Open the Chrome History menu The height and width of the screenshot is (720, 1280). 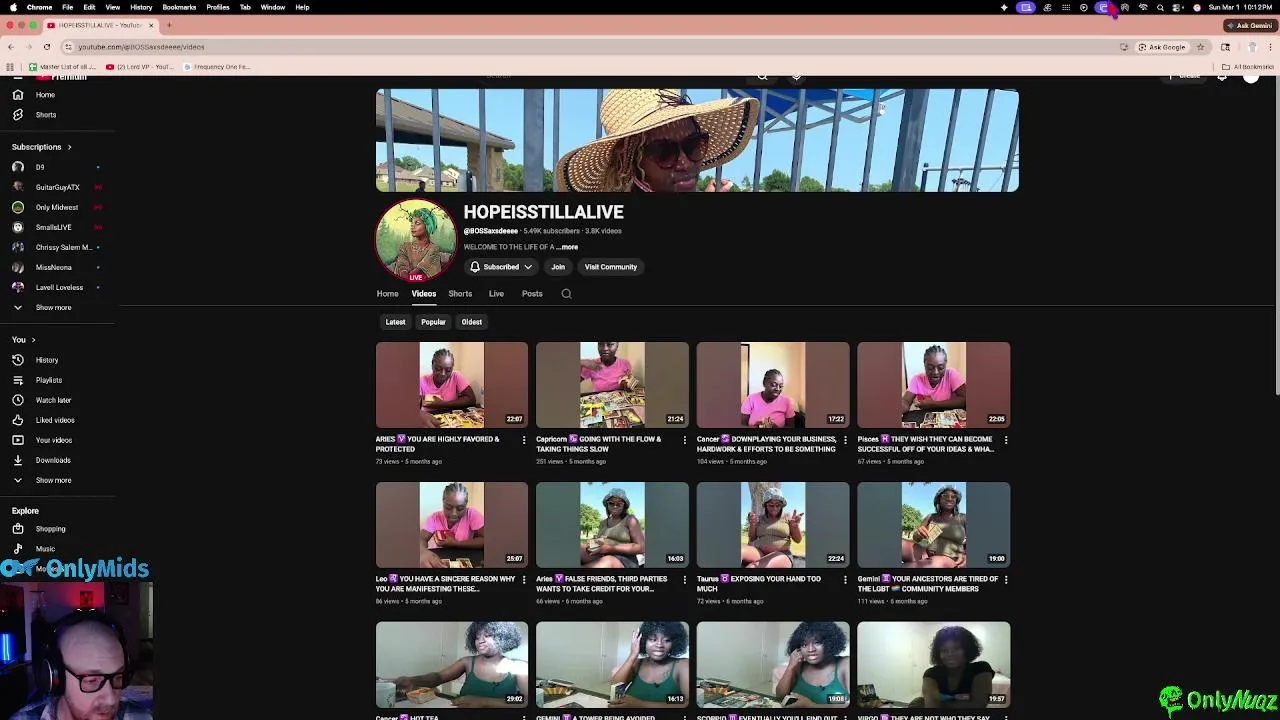point(141,7)
